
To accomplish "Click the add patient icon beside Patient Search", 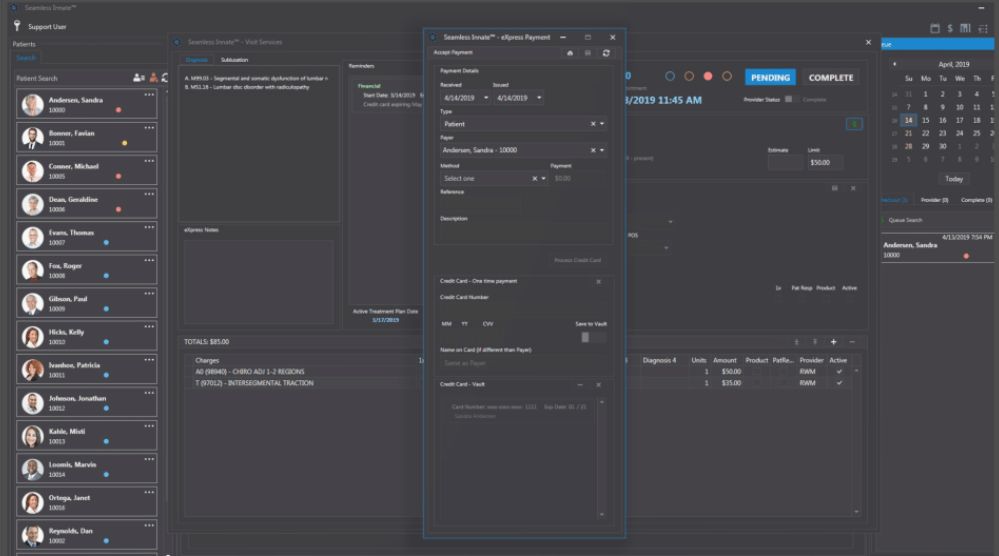I will coord(138,78).
